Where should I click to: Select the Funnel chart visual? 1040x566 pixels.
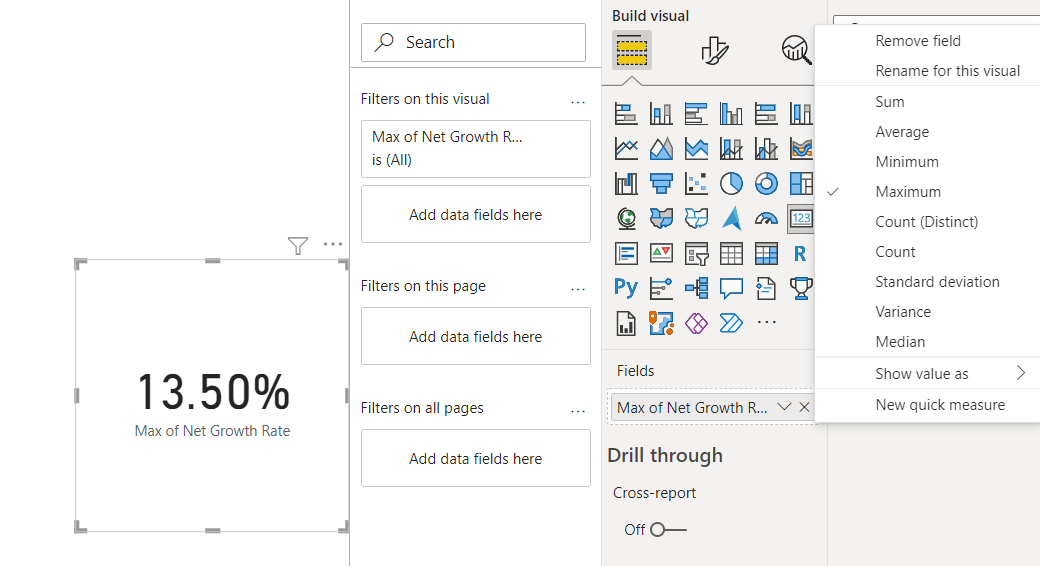pos(661,184)
